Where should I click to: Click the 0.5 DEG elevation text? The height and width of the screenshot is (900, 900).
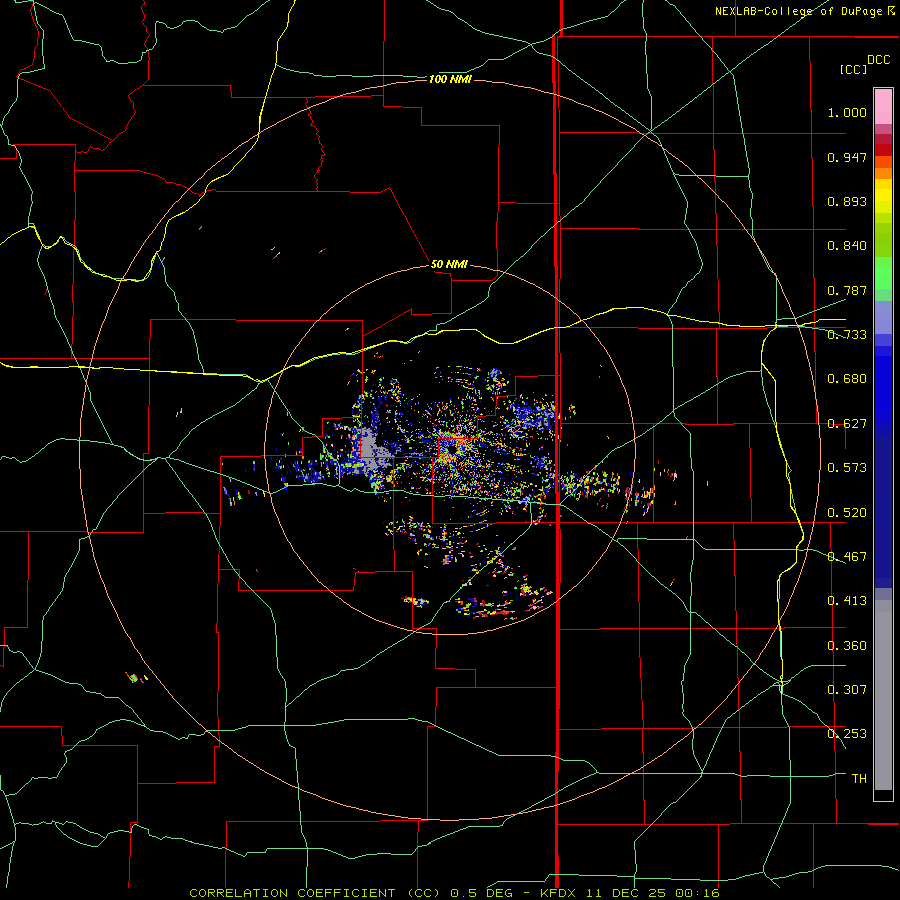[x=481, y=893]
